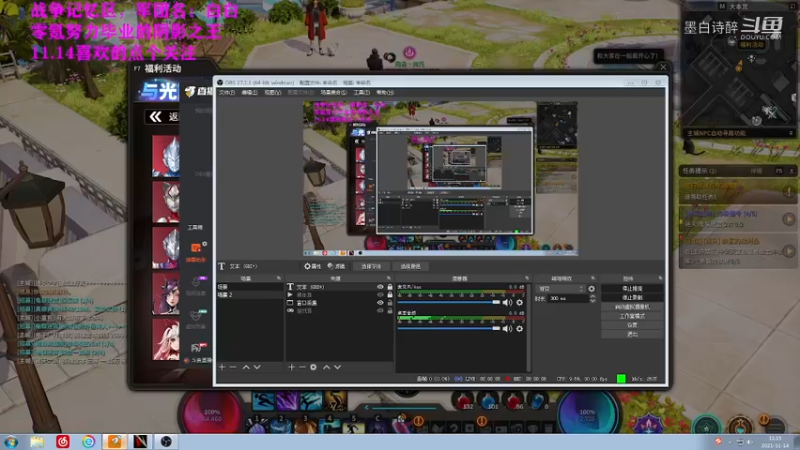Toggle visibility eye of 文本 (GDI+) source

380,287
